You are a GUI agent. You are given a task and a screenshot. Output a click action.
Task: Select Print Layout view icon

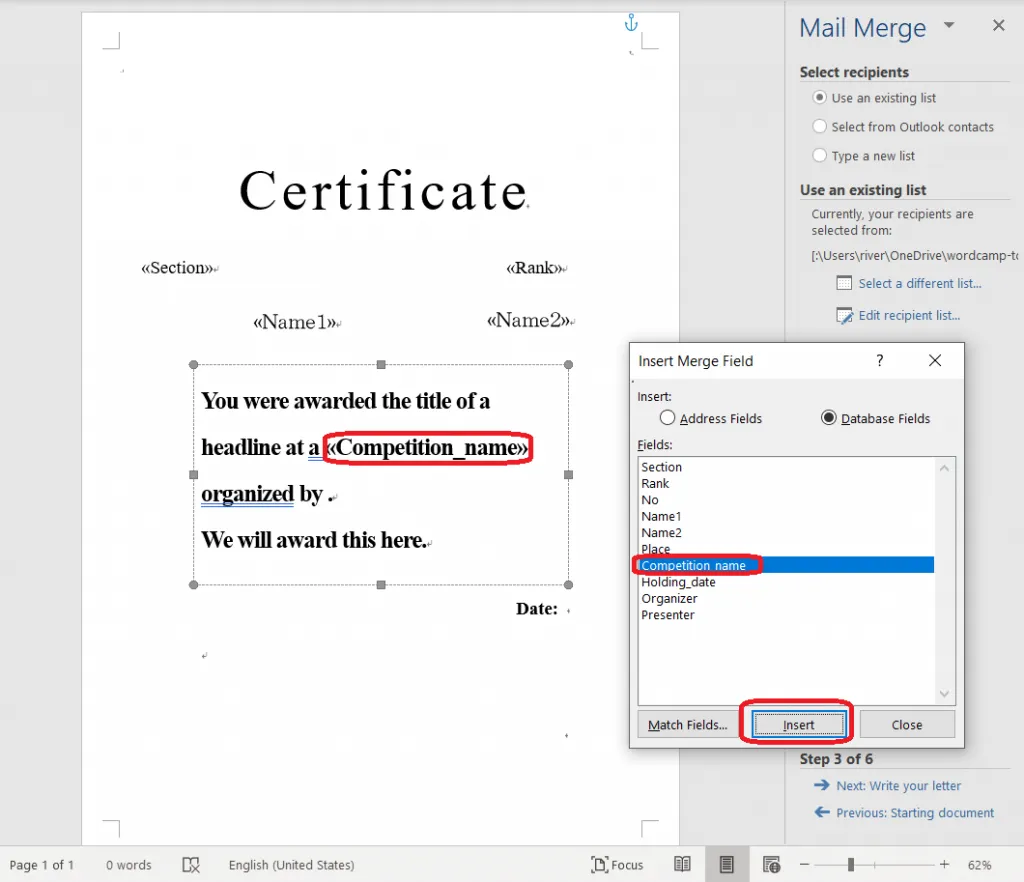[727, 865]
